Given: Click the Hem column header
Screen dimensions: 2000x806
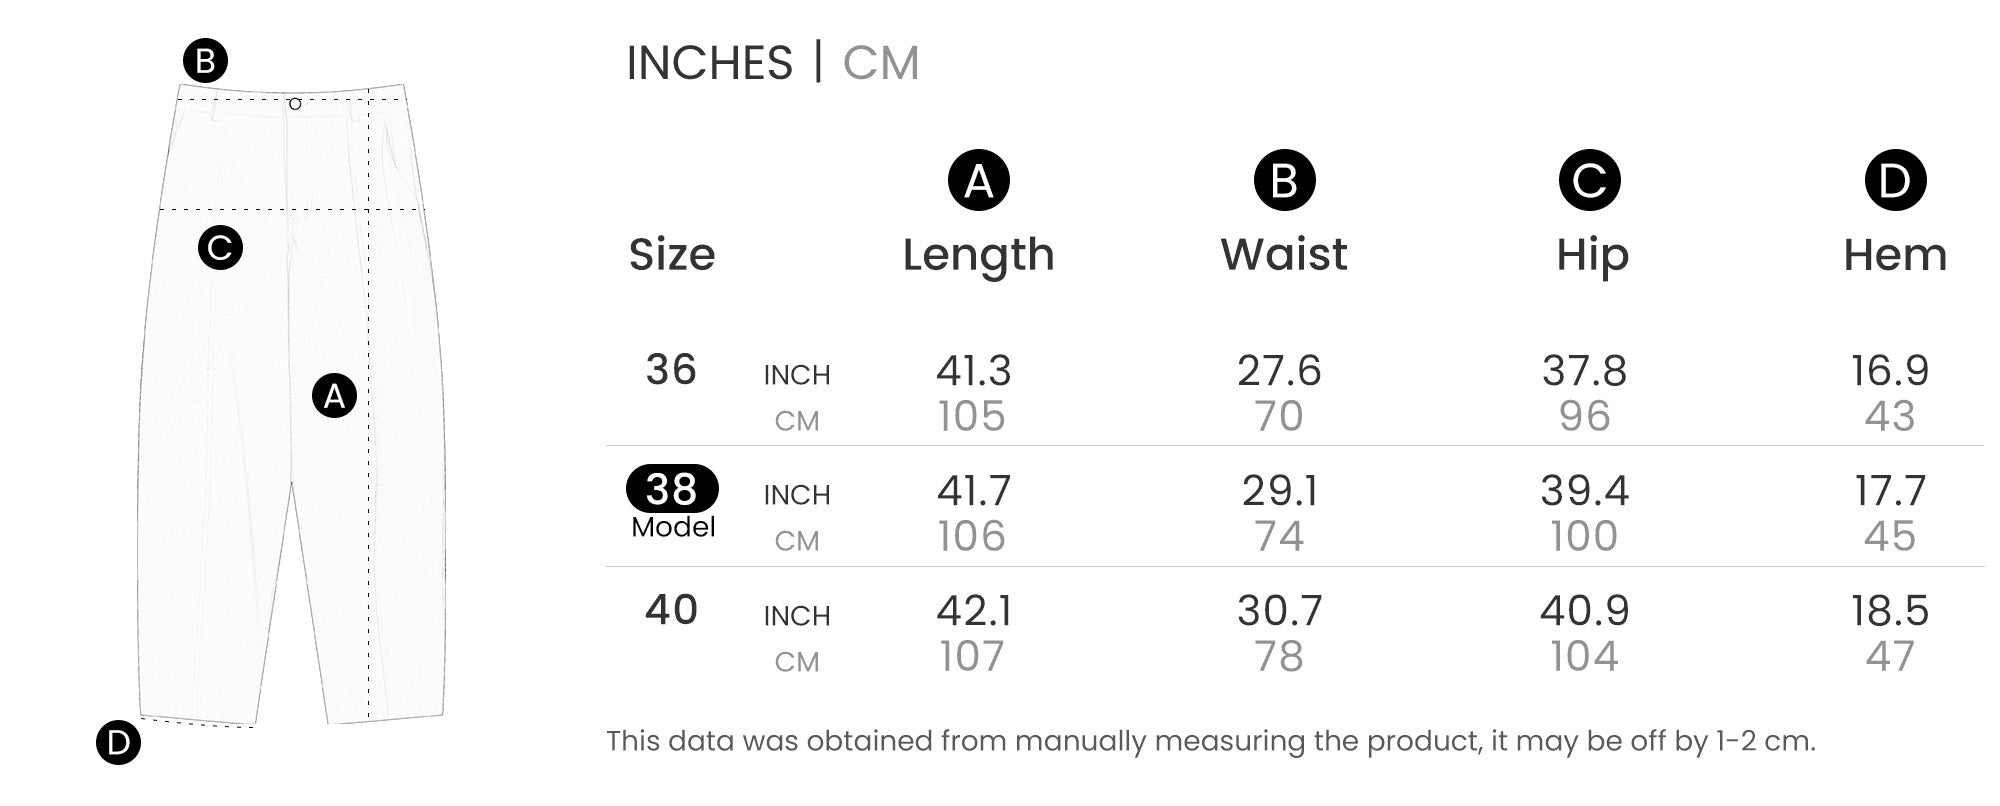Looking at the screenshot, I should (x=1894, y=255).
